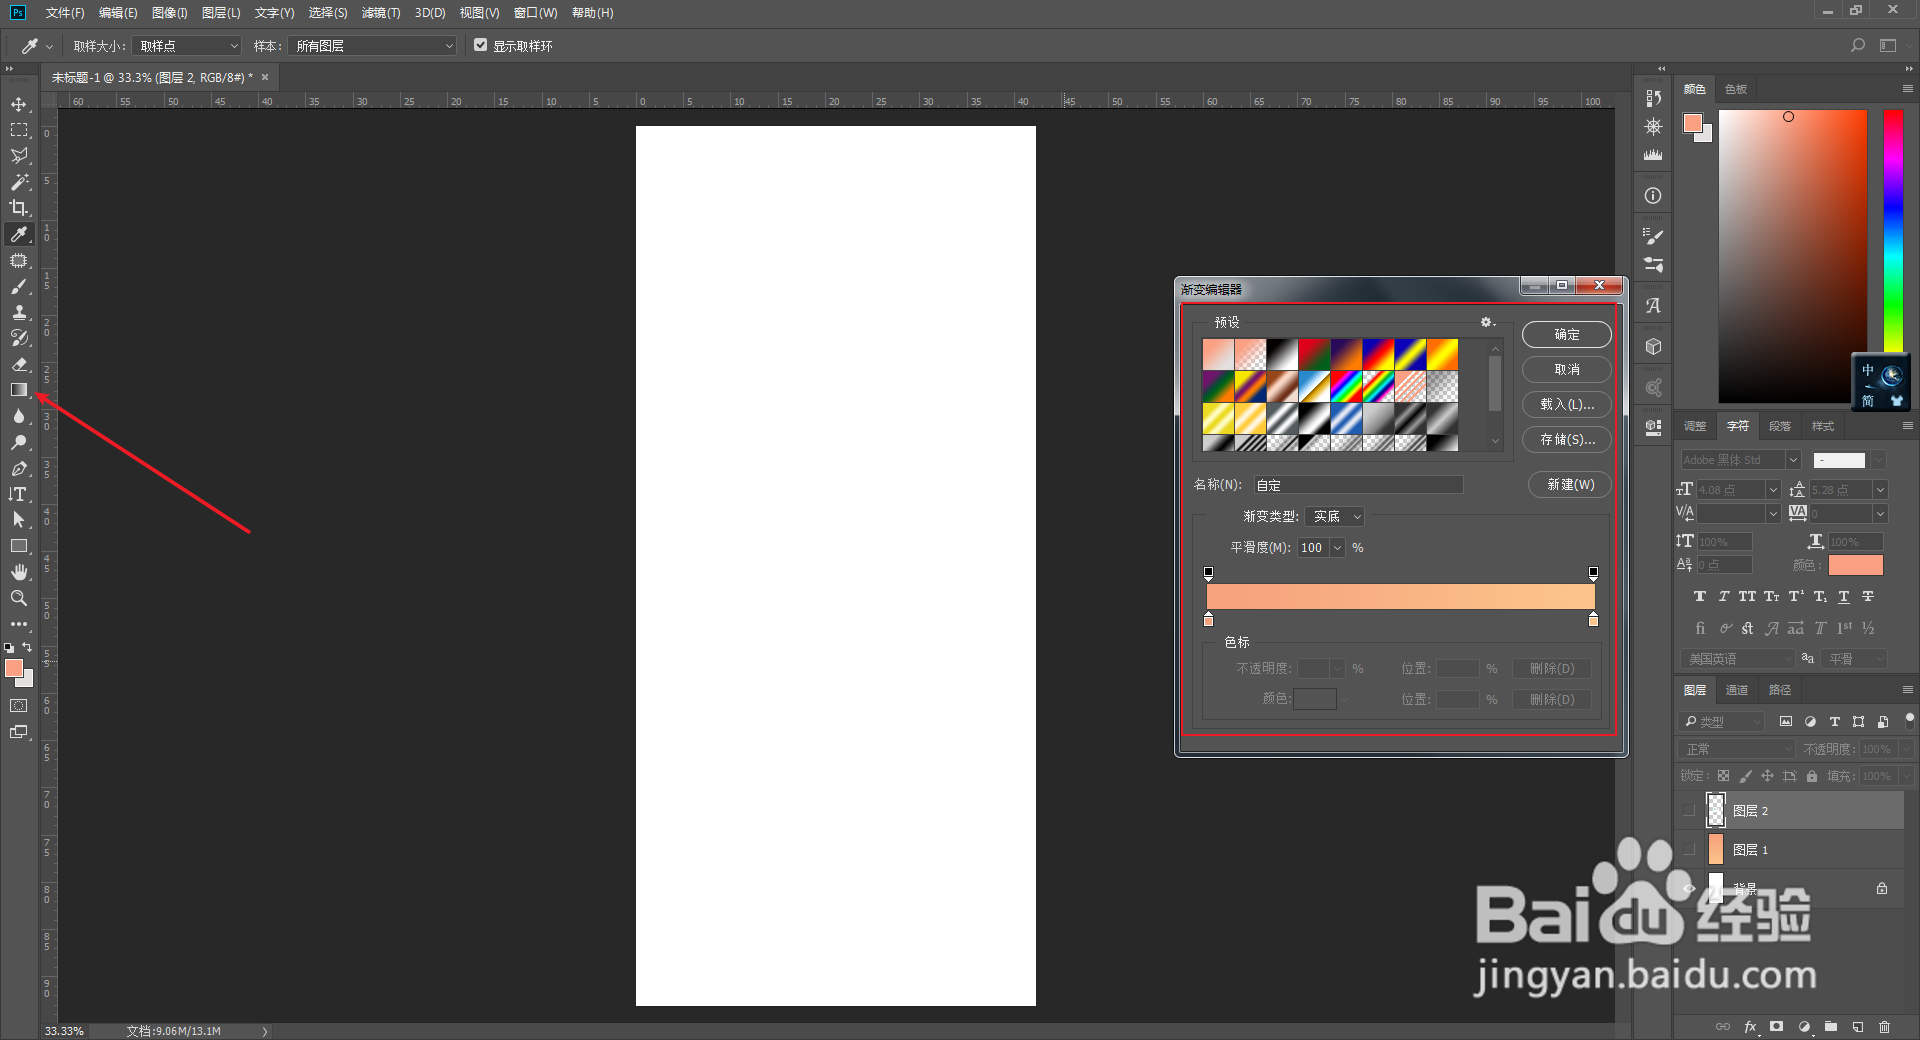
Task: Click the 新建(W) button
Action: pyautogui.click(x=1571, y=485)
